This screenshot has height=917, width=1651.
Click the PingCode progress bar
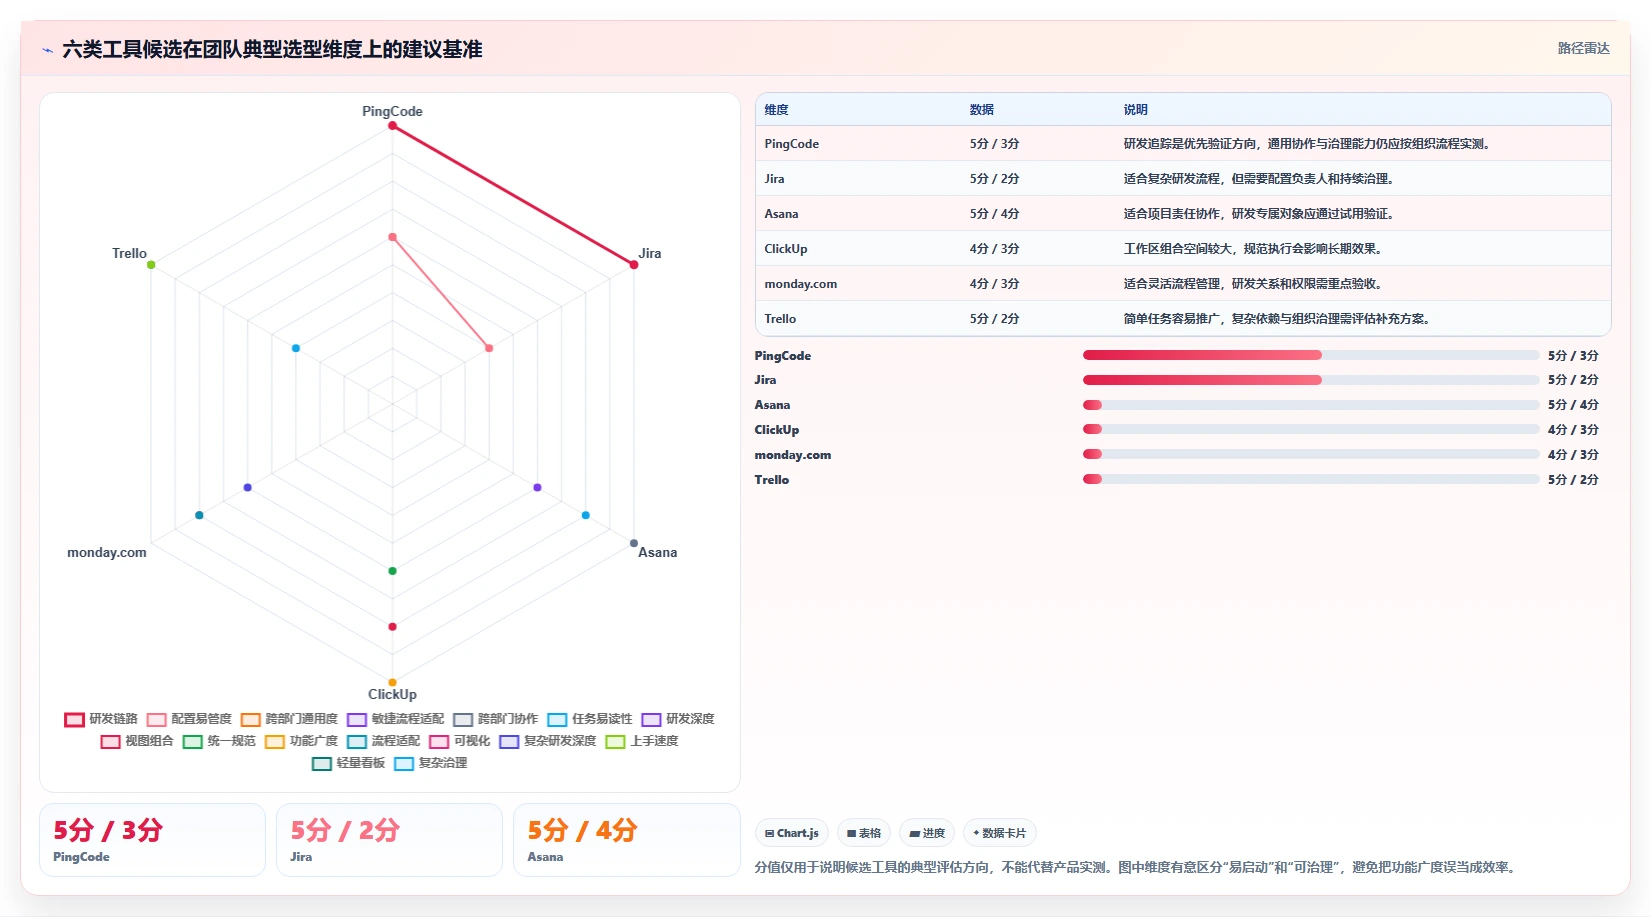coord(1311,355)
